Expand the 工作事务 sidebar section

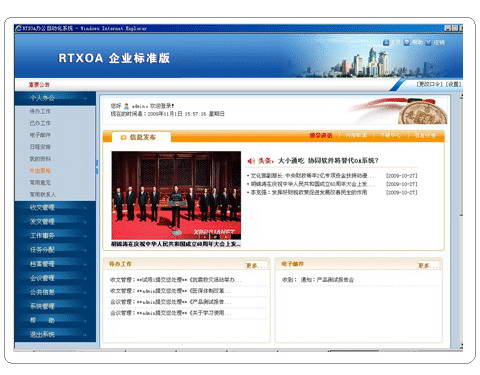tap(55, 236)
